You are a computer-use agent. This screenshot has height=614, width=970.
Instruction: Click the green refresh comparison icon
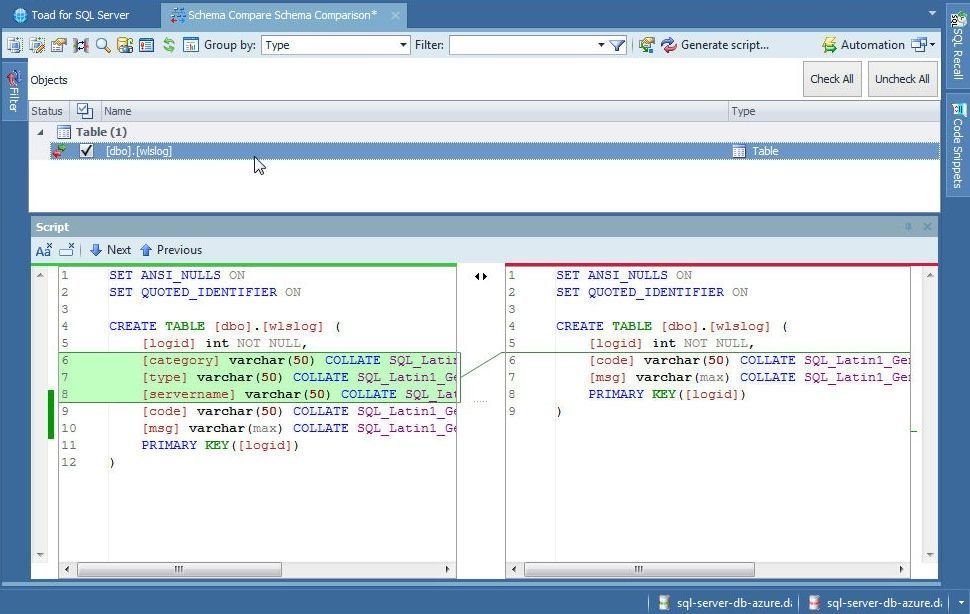pyautogui.click(x=169, y=45)
